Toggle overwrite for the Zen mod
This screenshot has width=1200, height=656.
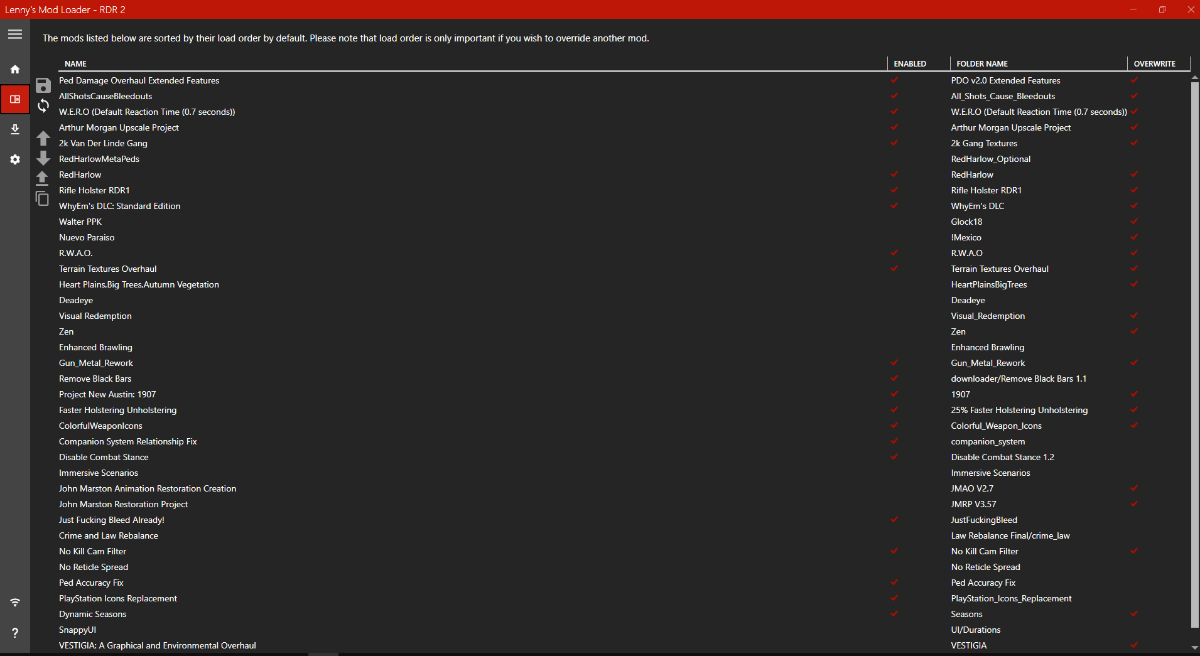(1134, 331)
